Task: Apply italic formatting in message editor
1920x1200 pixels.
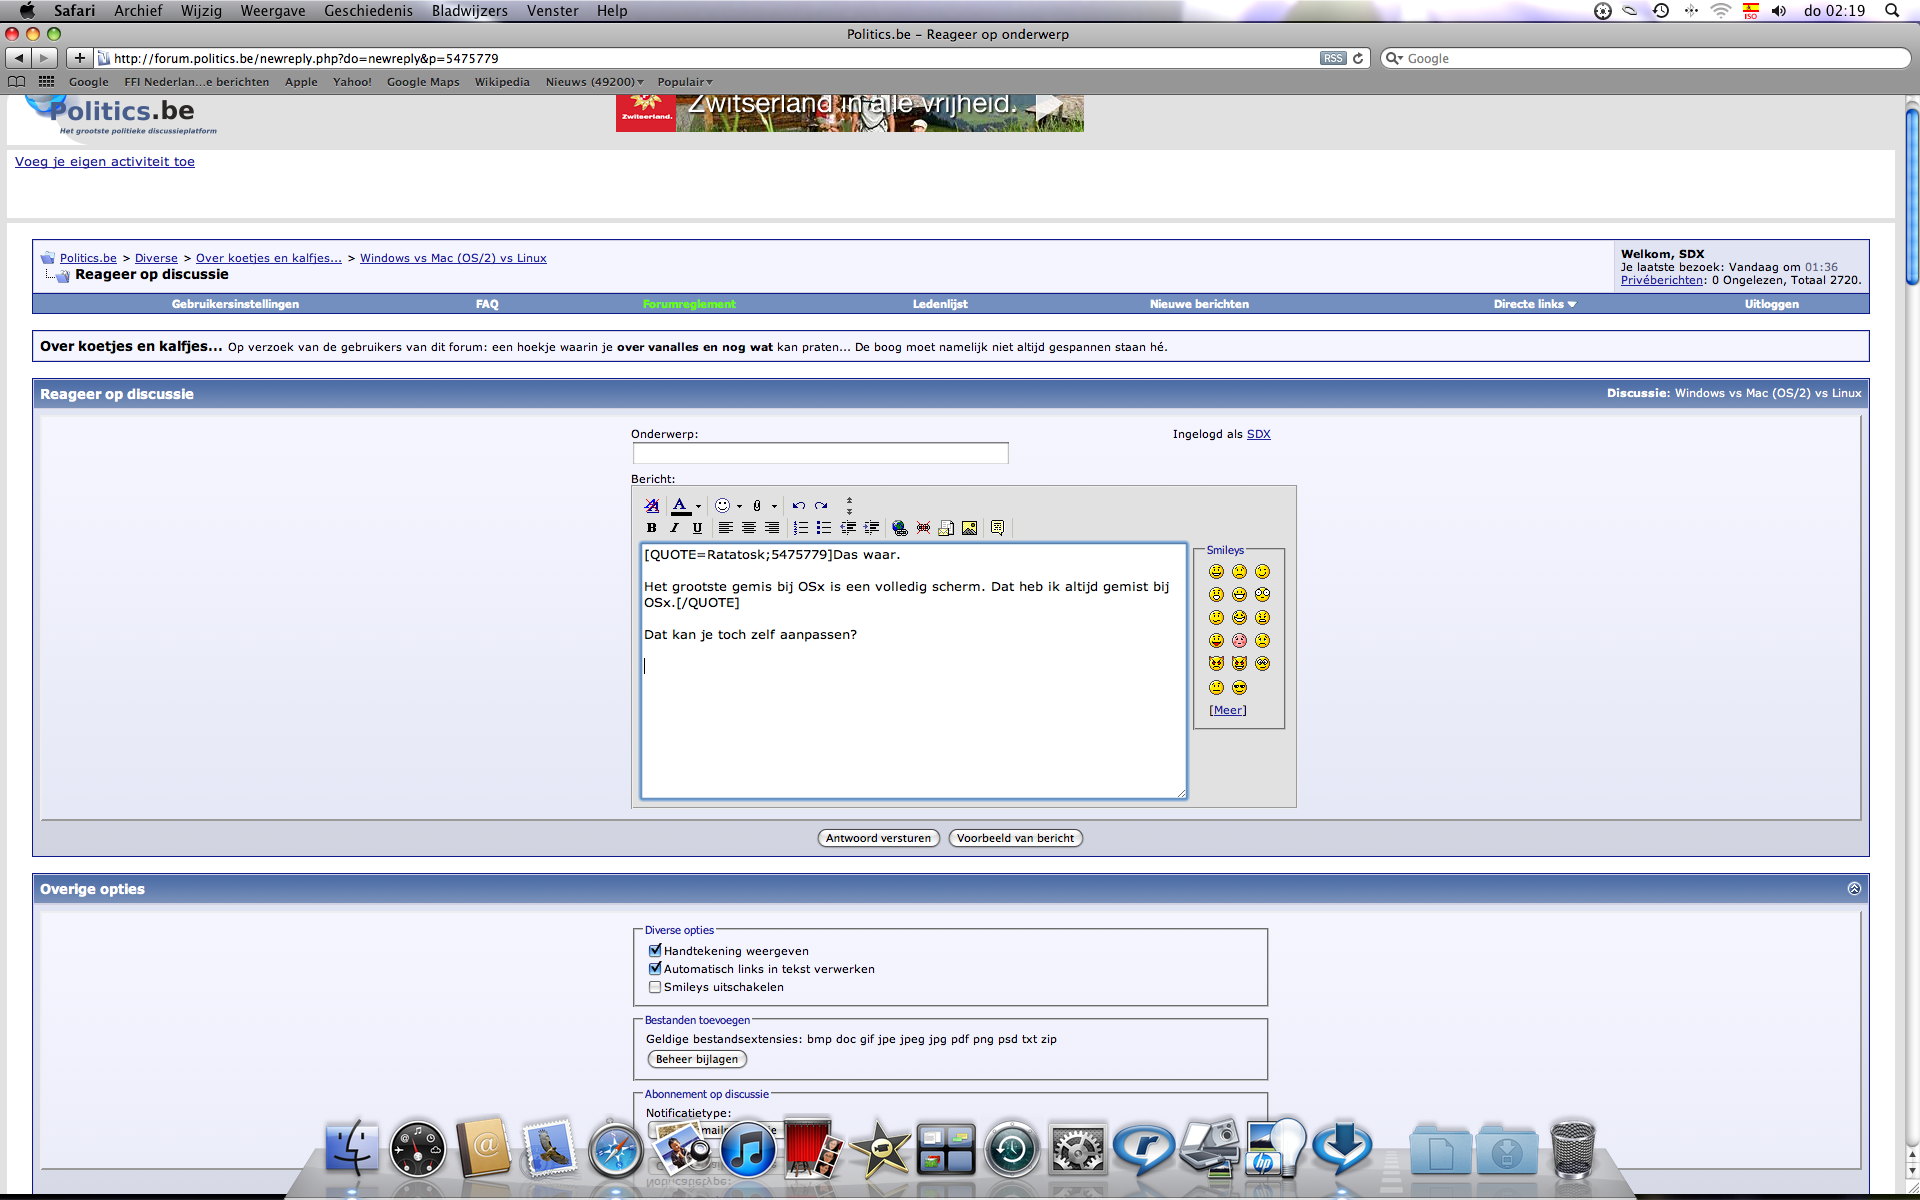Action: (x=674, y=528)
